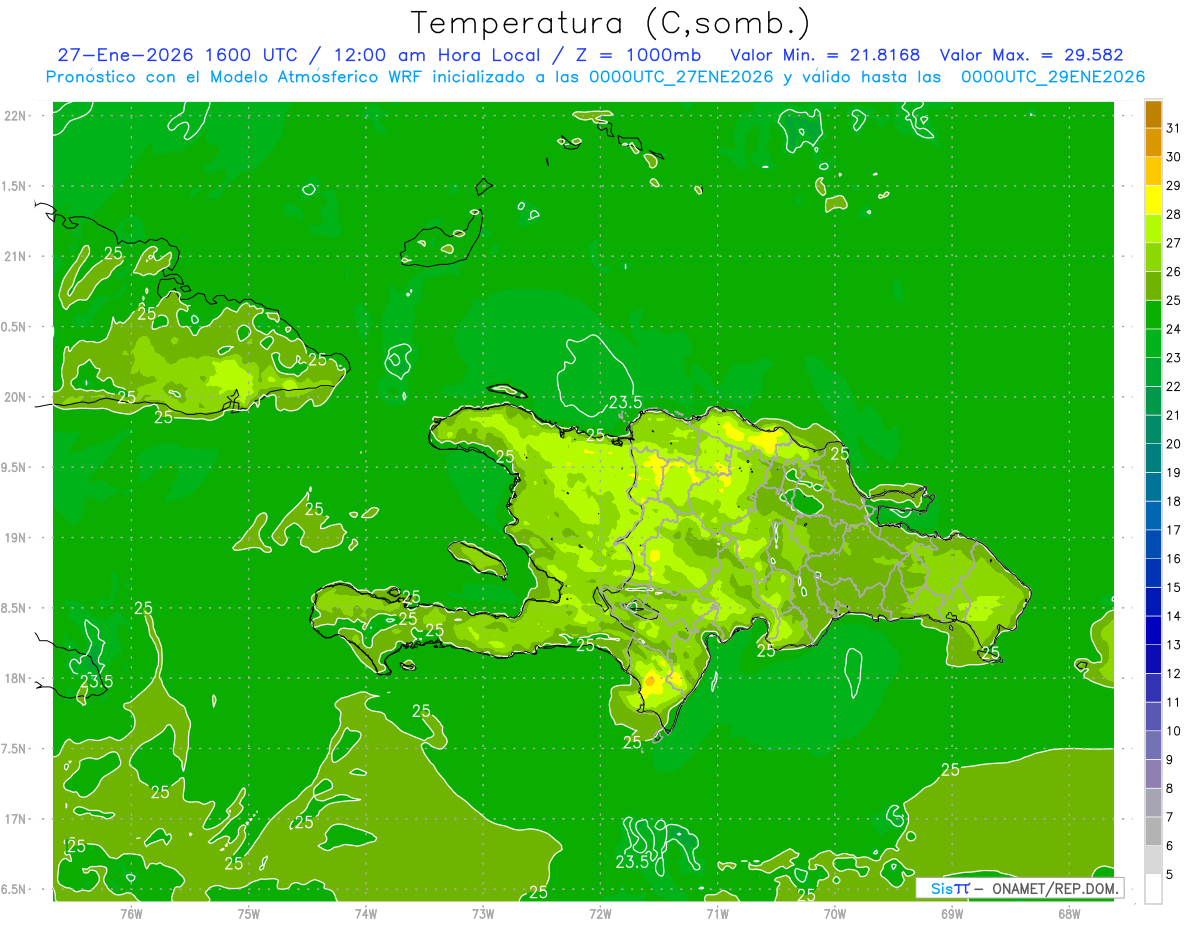Click the 21N latitude axis label
Viewport: 1200px width, 927px height.
click(x=17, y=256)
